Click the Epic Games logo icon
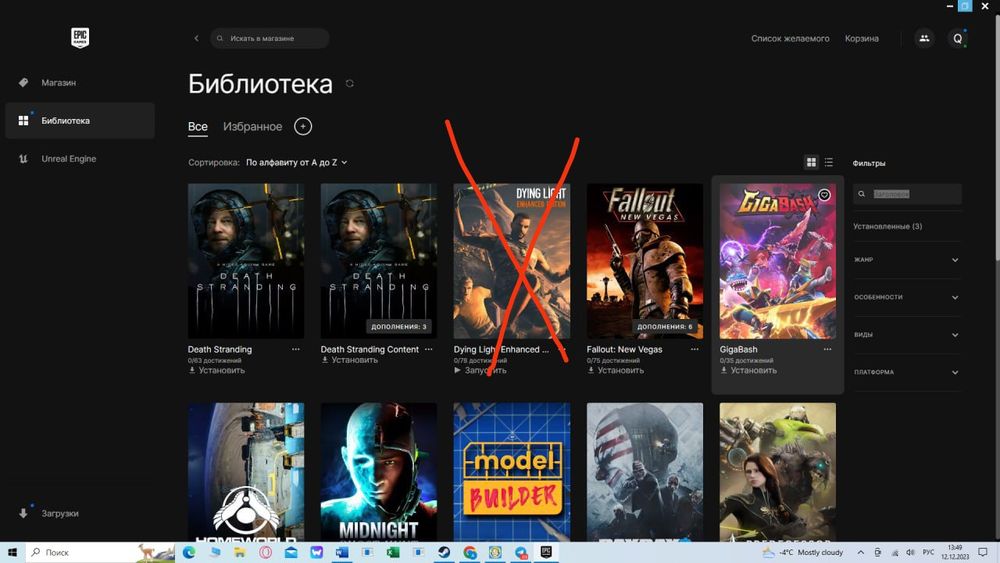 (80, 38)
